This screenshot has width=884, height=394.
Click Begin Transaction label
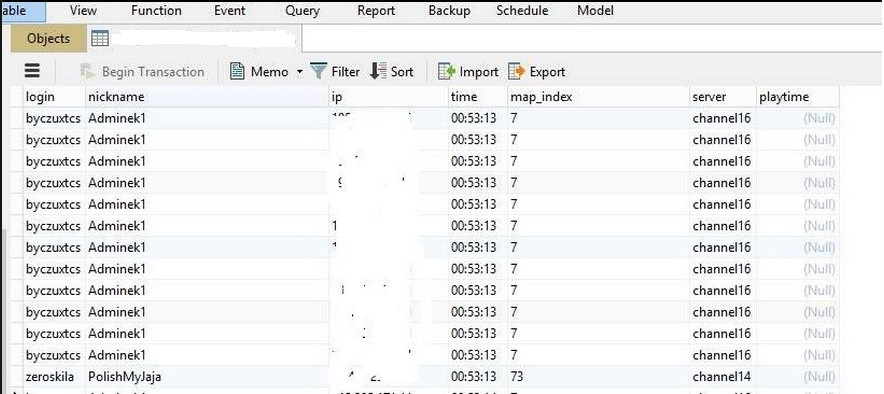click(153, 72)
